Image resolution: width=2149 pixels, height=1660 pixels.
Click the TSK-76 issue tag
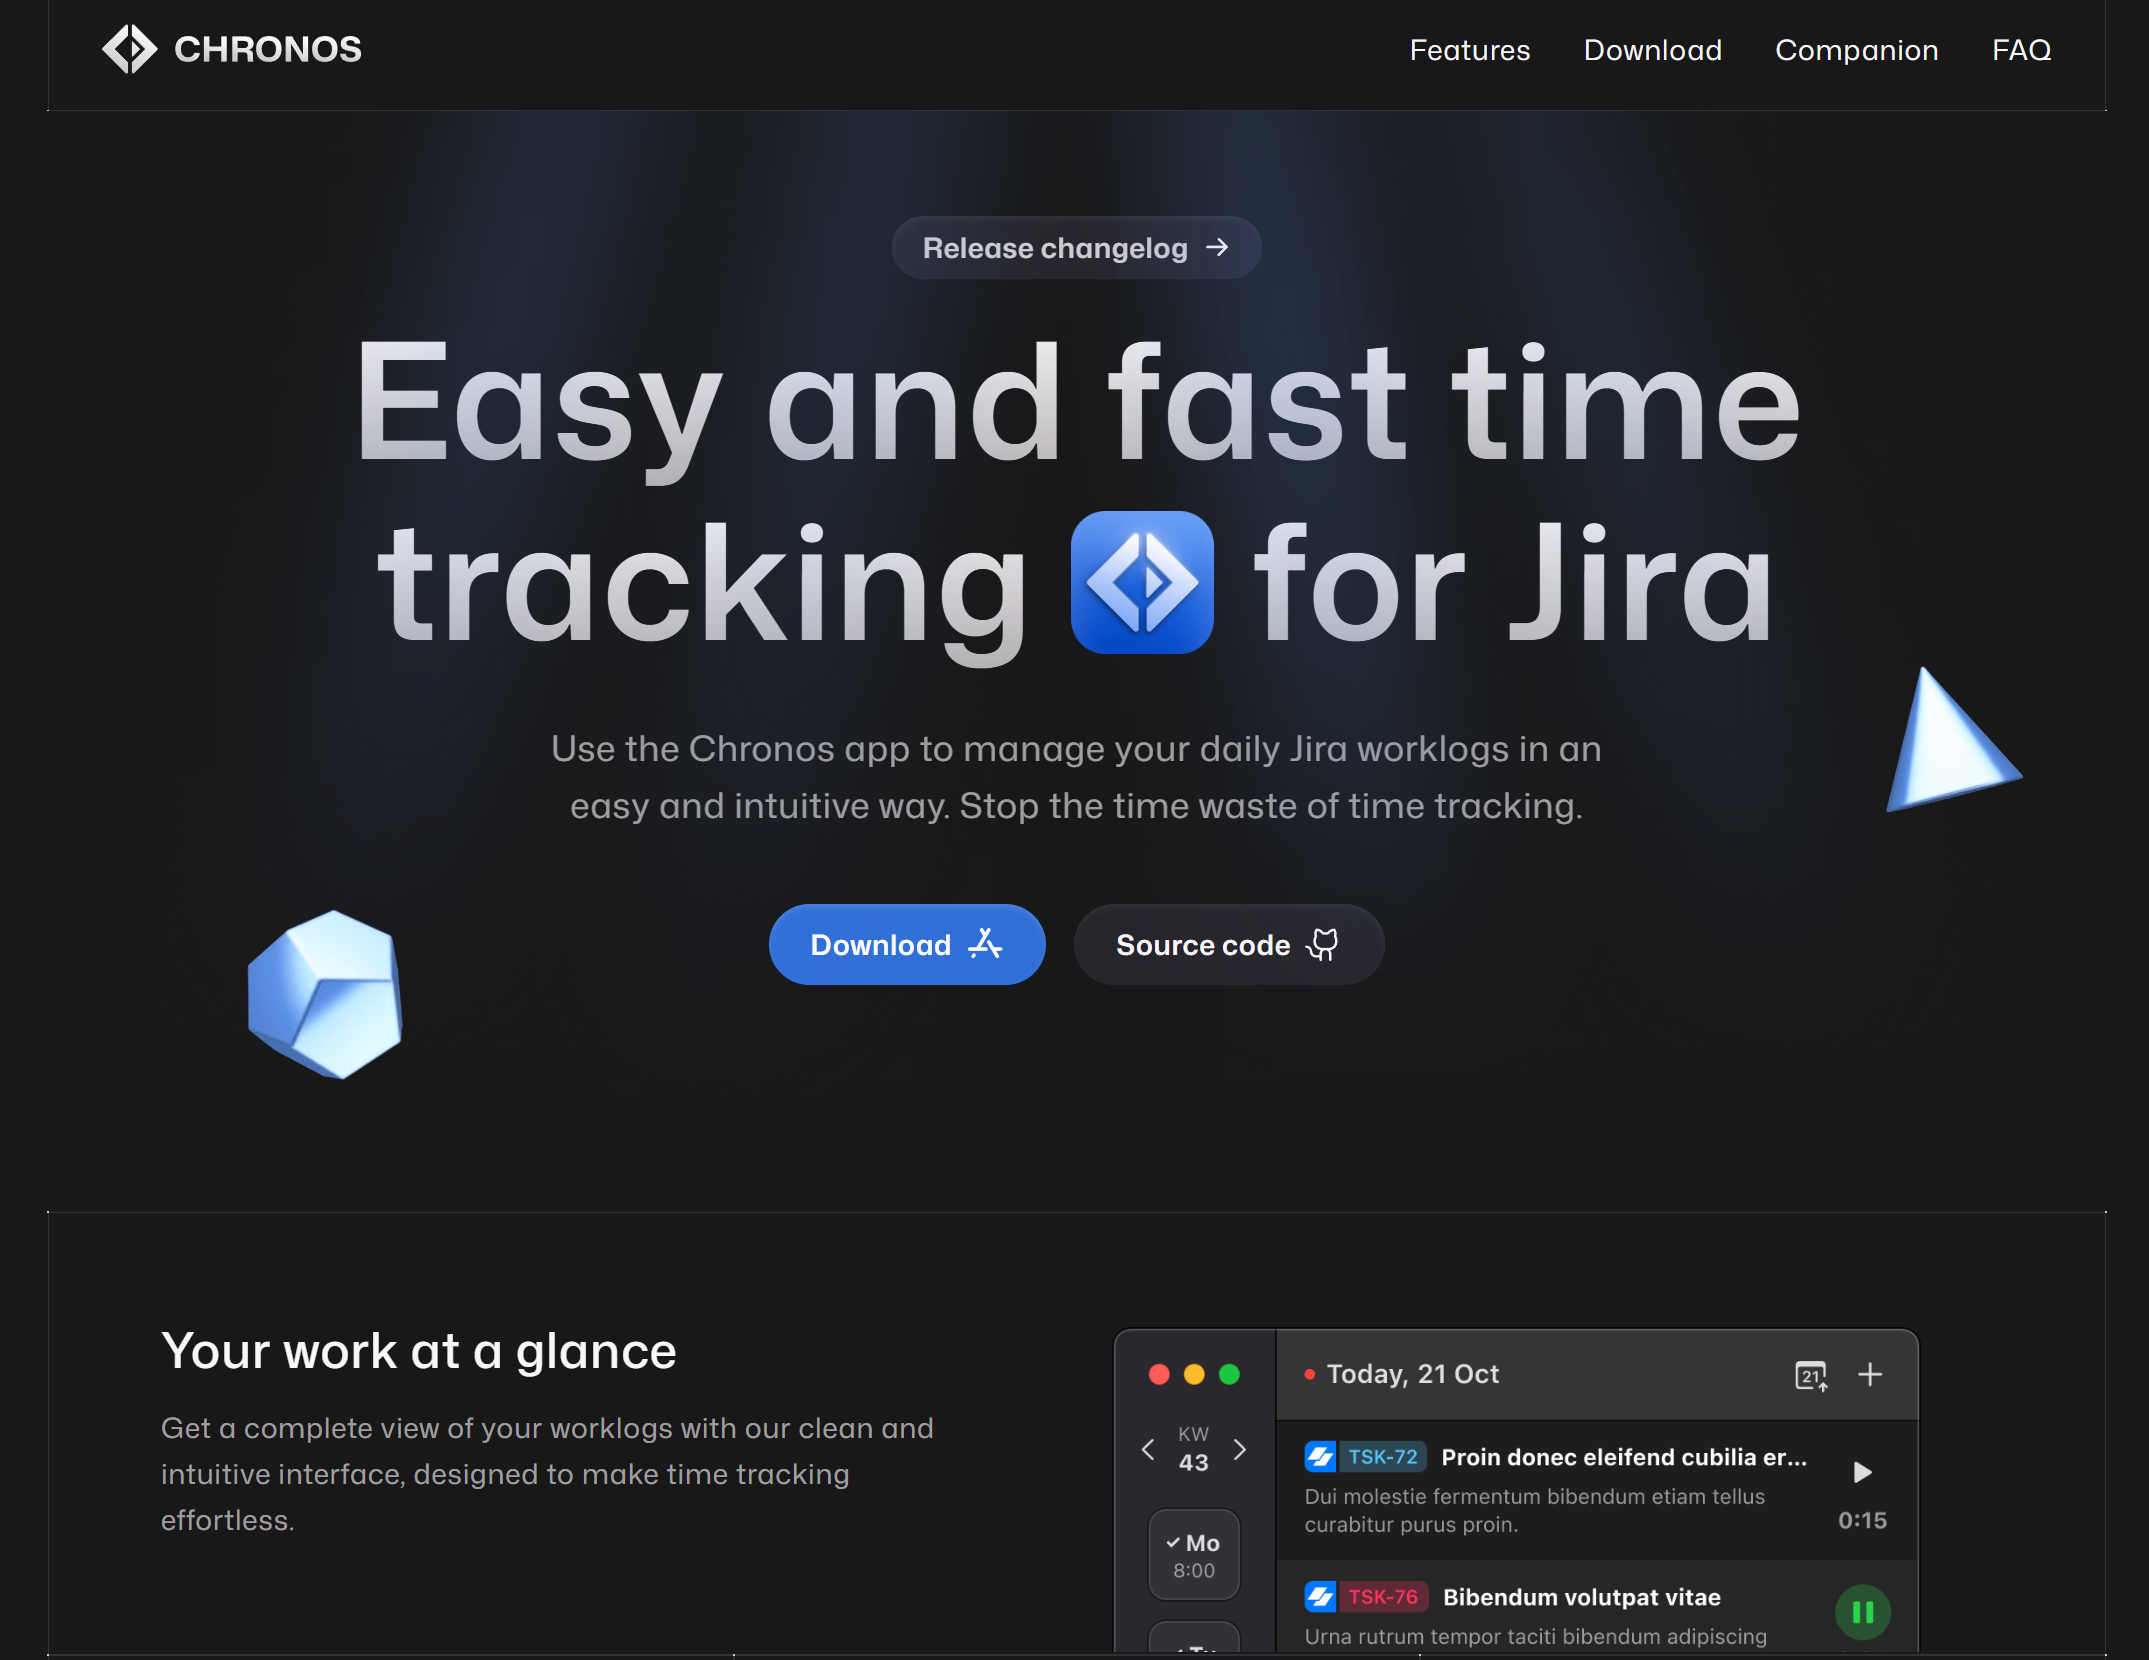coord(1382,1597)
